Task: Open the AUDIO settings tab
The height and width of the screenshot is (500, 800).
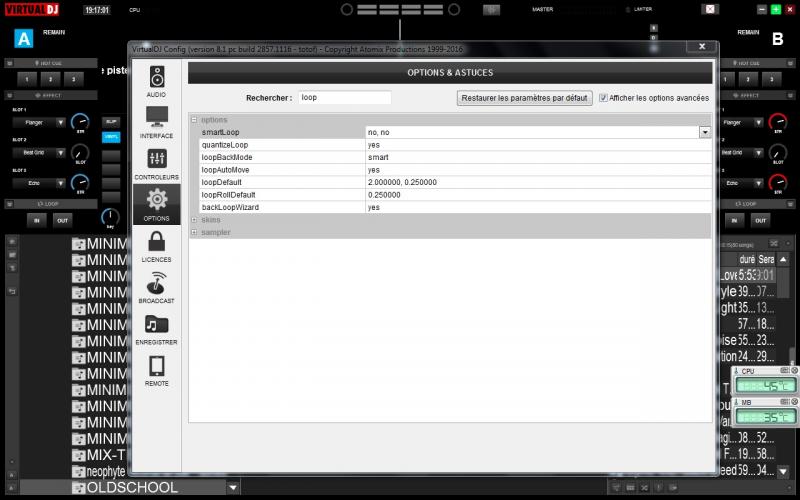Action: (x=157, y=82)
